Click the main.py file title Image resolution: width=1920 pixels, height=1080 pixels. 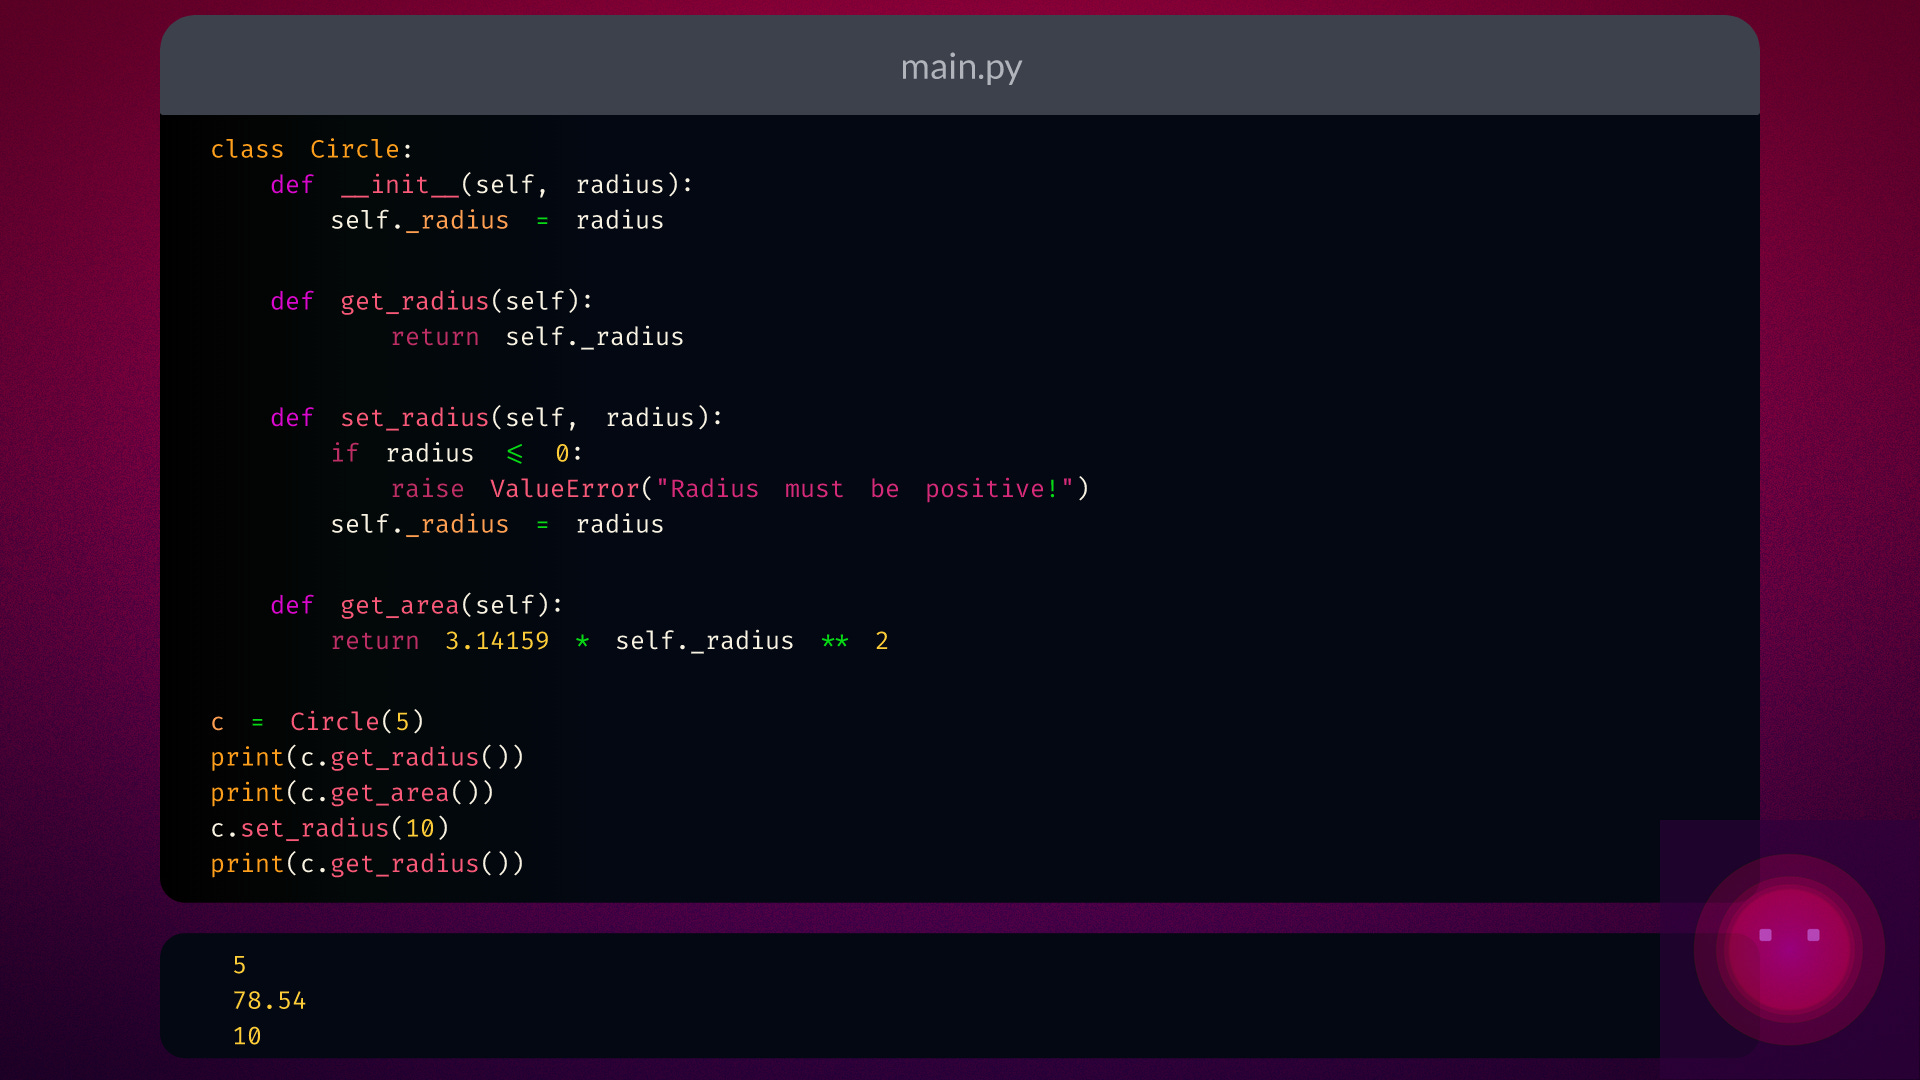(x=960, y=67)
